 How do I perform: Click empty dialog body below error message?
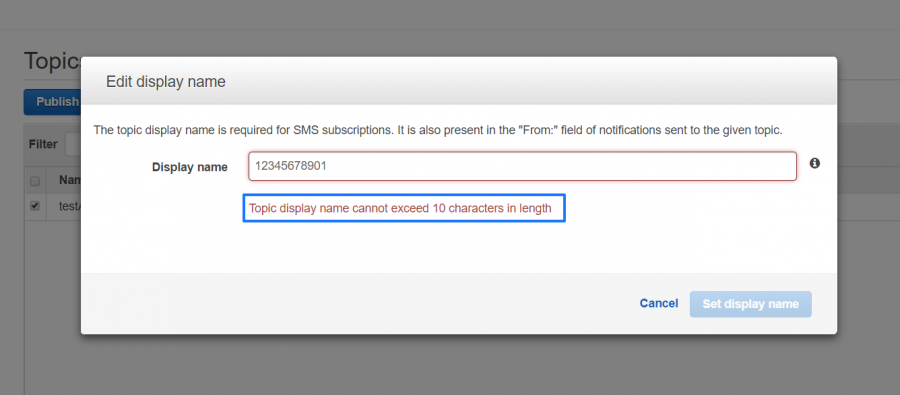pos(459,247)
